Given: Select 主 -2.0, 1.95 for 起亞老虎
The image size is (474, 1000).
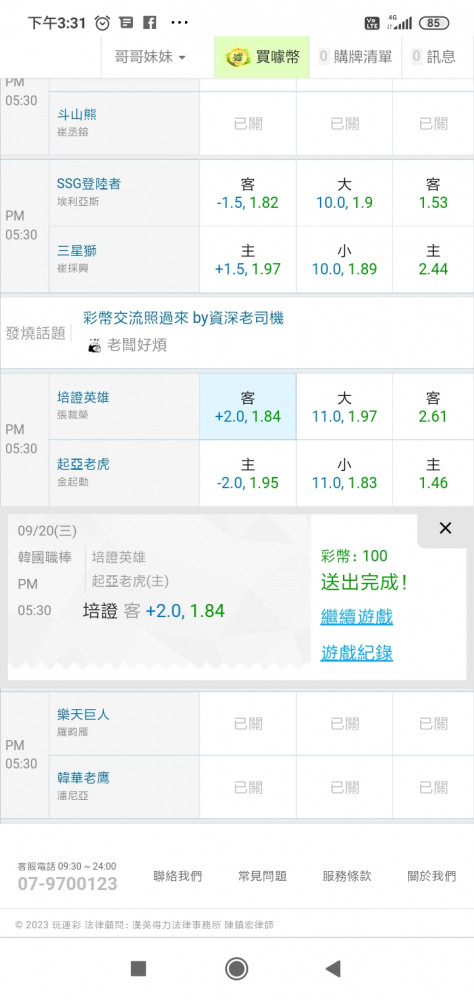Looking at the screenshot, I should [x=248, y=473].
